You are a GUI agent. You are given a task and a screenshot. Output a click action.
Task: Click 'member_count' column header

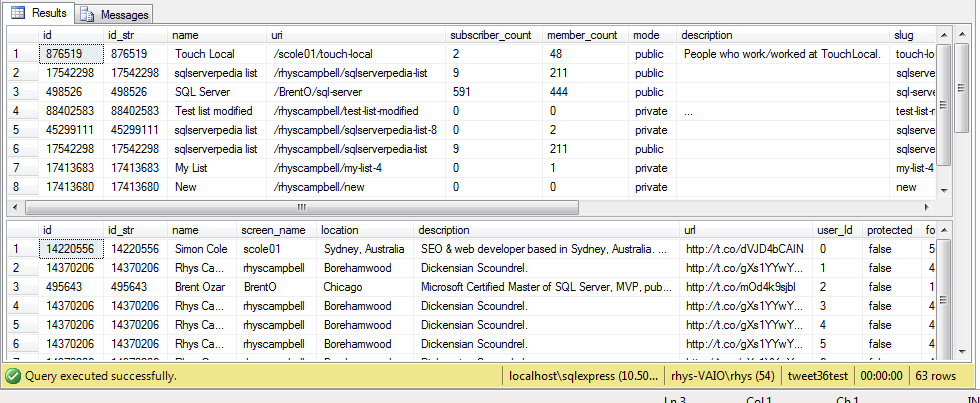584,35
